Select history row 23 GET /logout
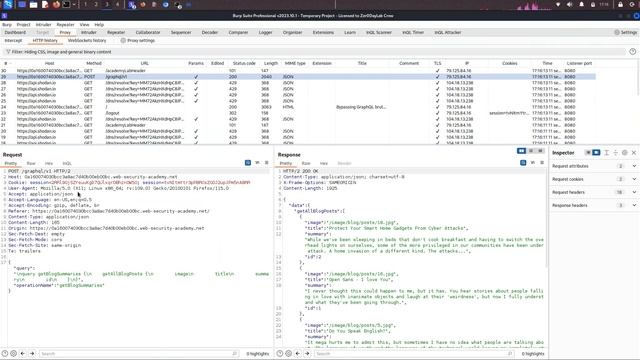 pos(298,113)
